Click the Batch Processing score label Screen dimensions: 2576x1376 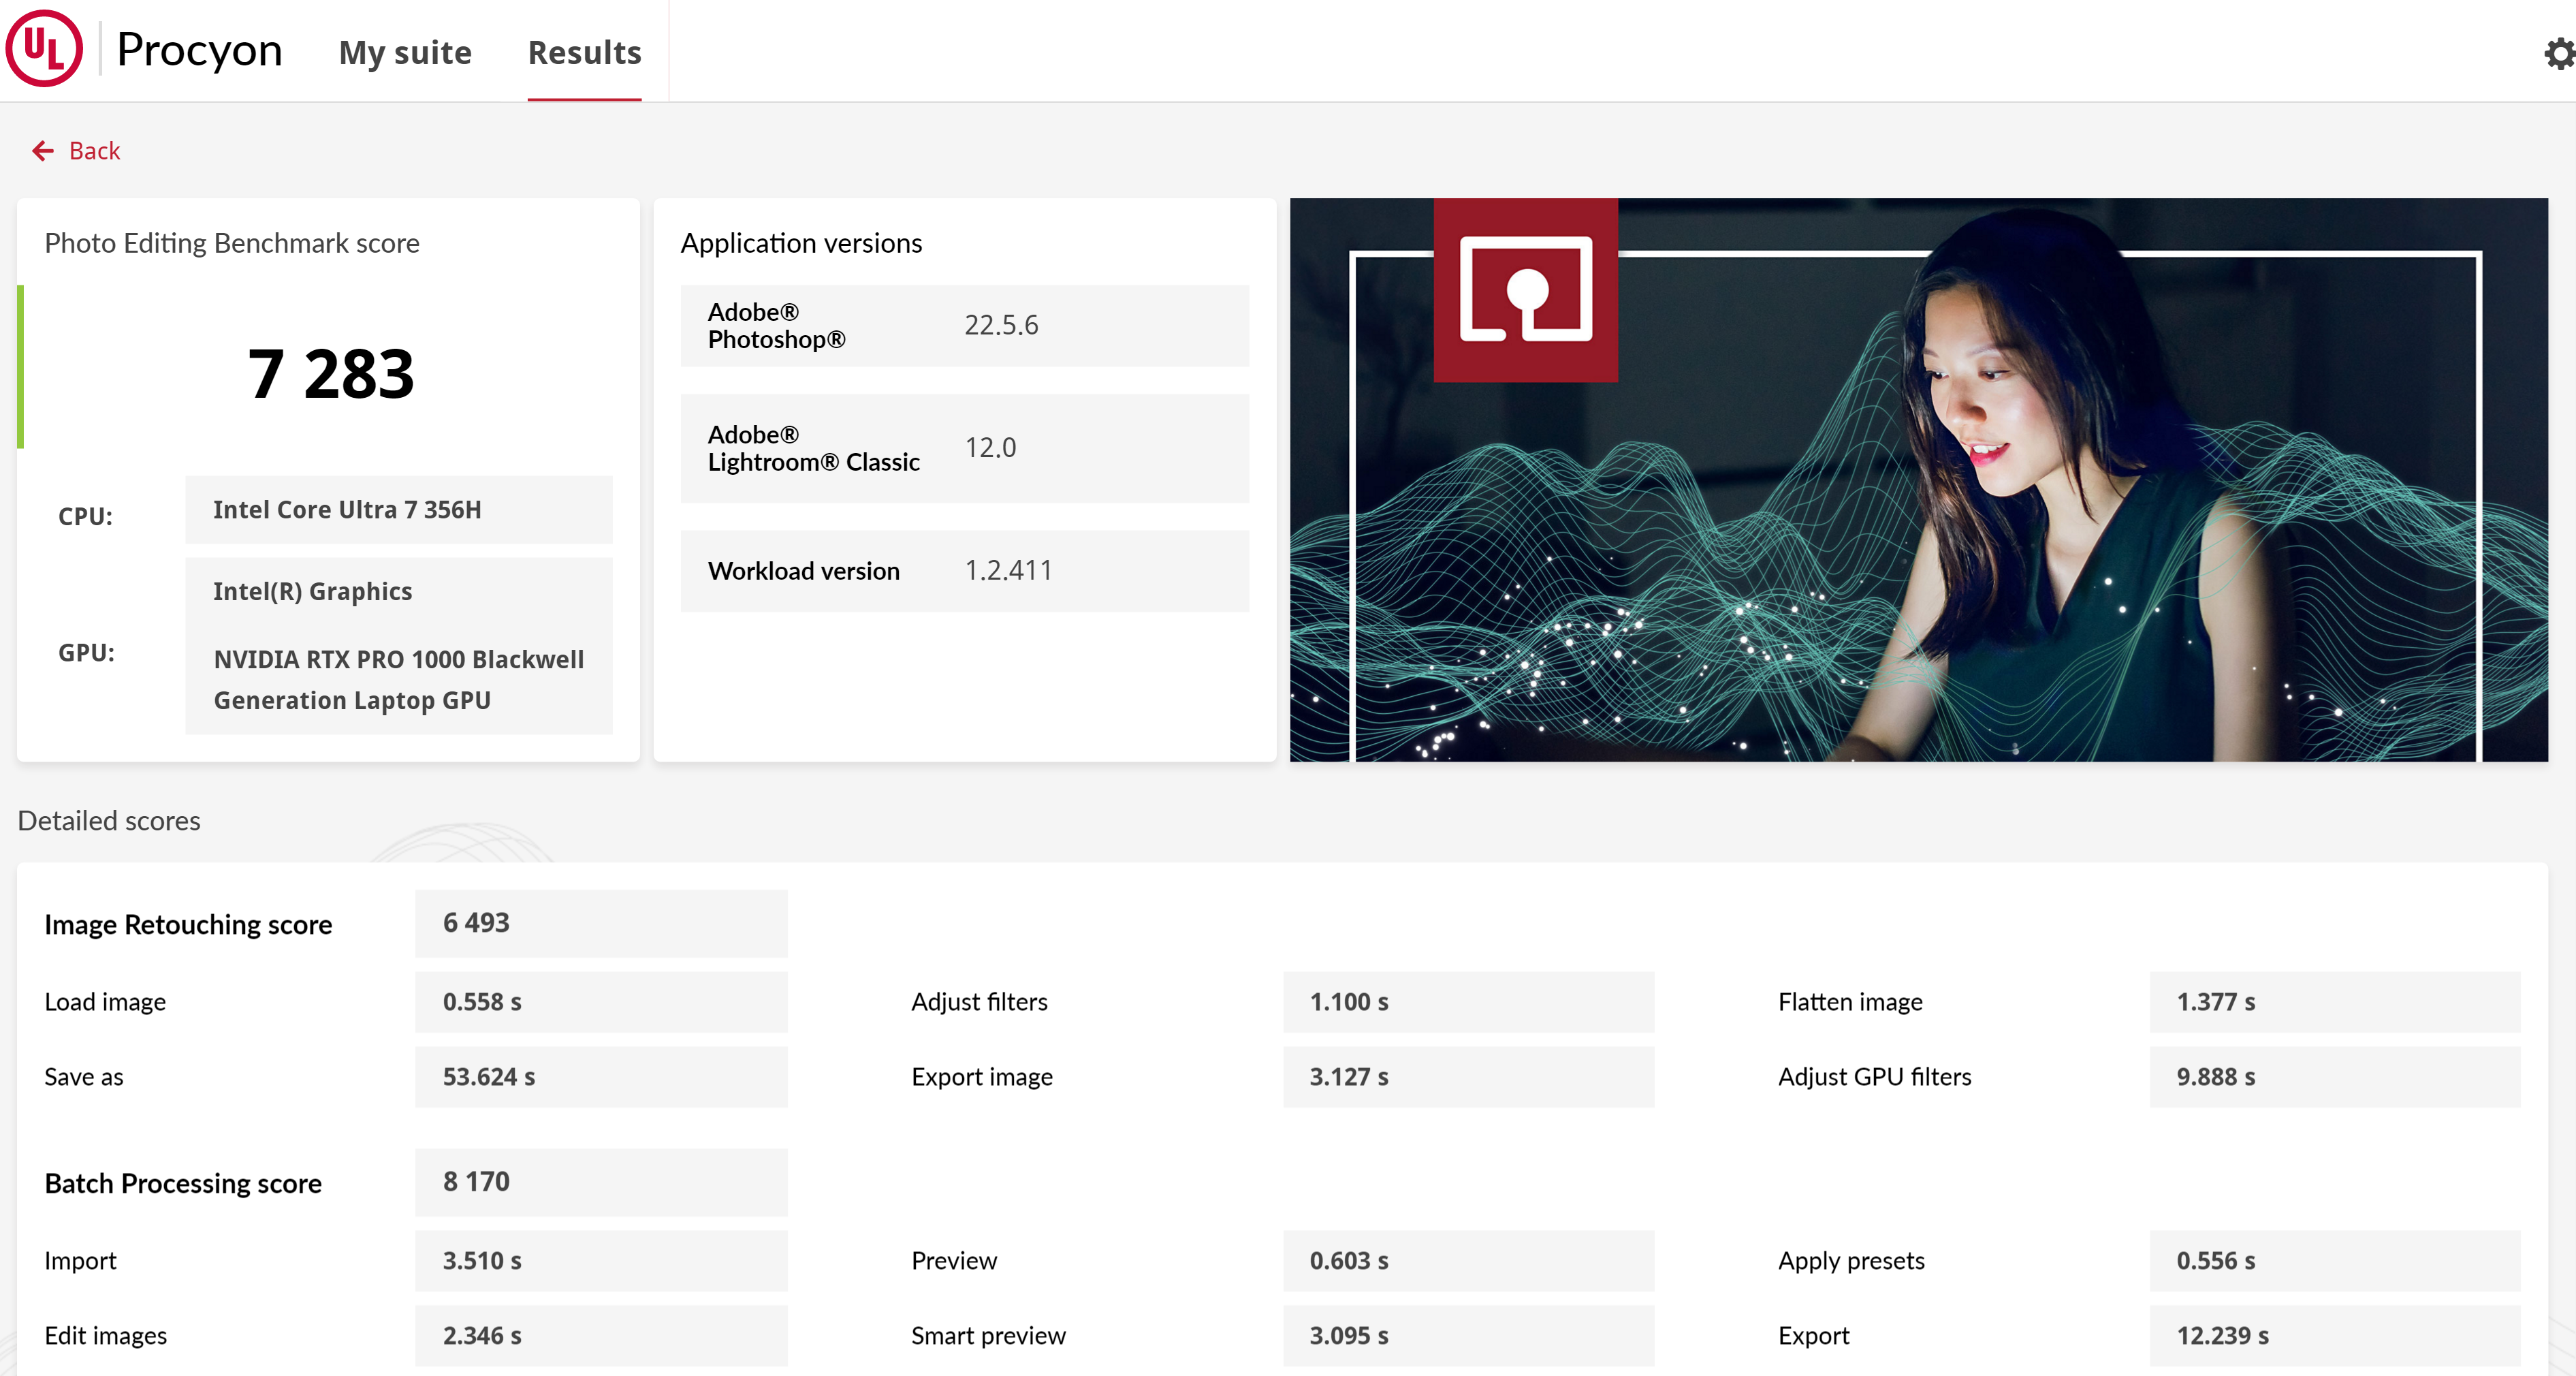click(183, 1184)
